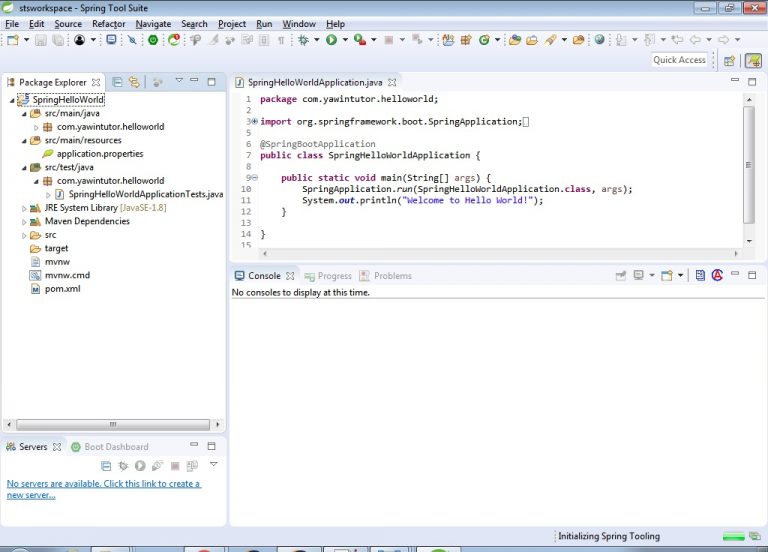Switch to the Problems tab
The height and width of the screenshot is (552, 768).
pyautogui.click(x=392, y=276)
